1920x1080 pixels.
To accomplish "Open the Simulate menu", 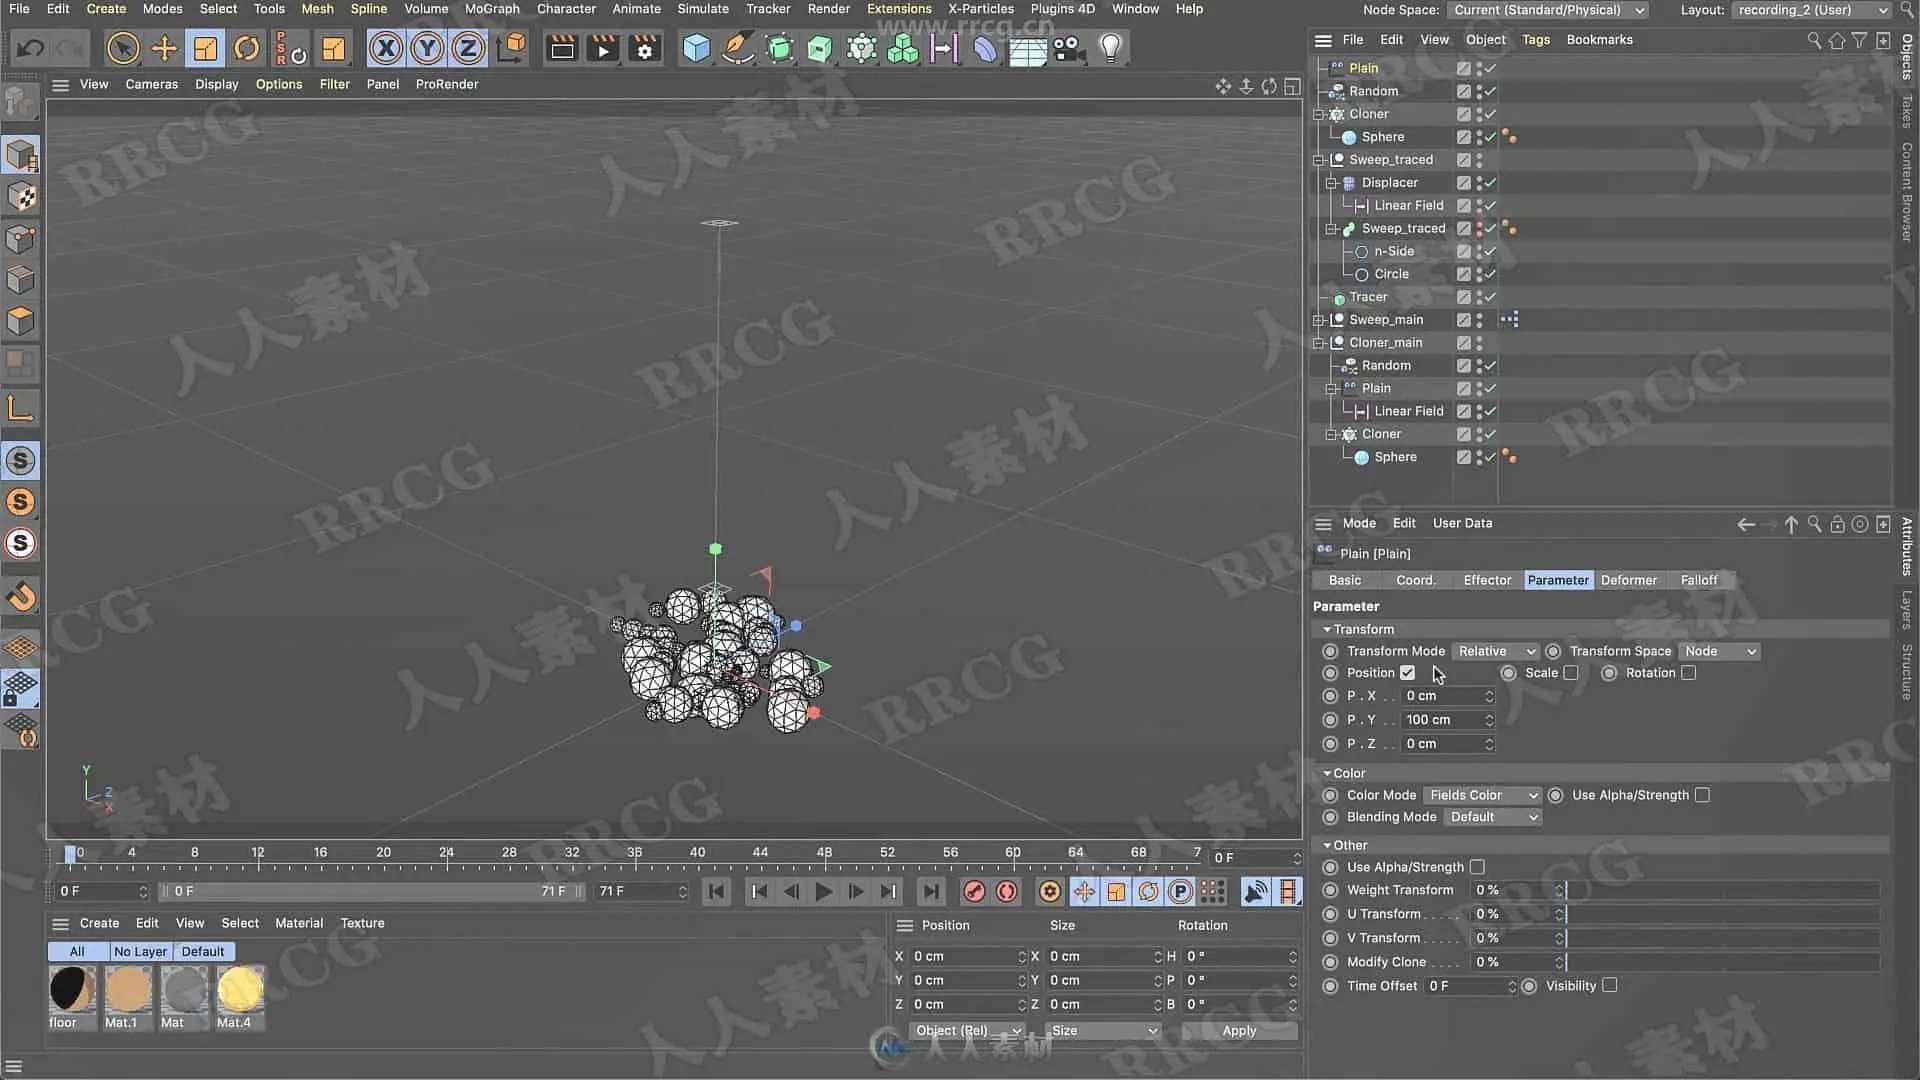I will point(703,9).
